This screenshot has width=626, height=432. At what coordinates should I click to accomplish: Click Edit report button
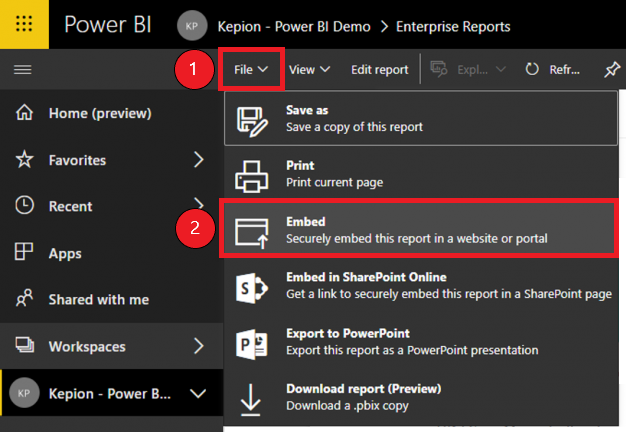coord(380,70)
